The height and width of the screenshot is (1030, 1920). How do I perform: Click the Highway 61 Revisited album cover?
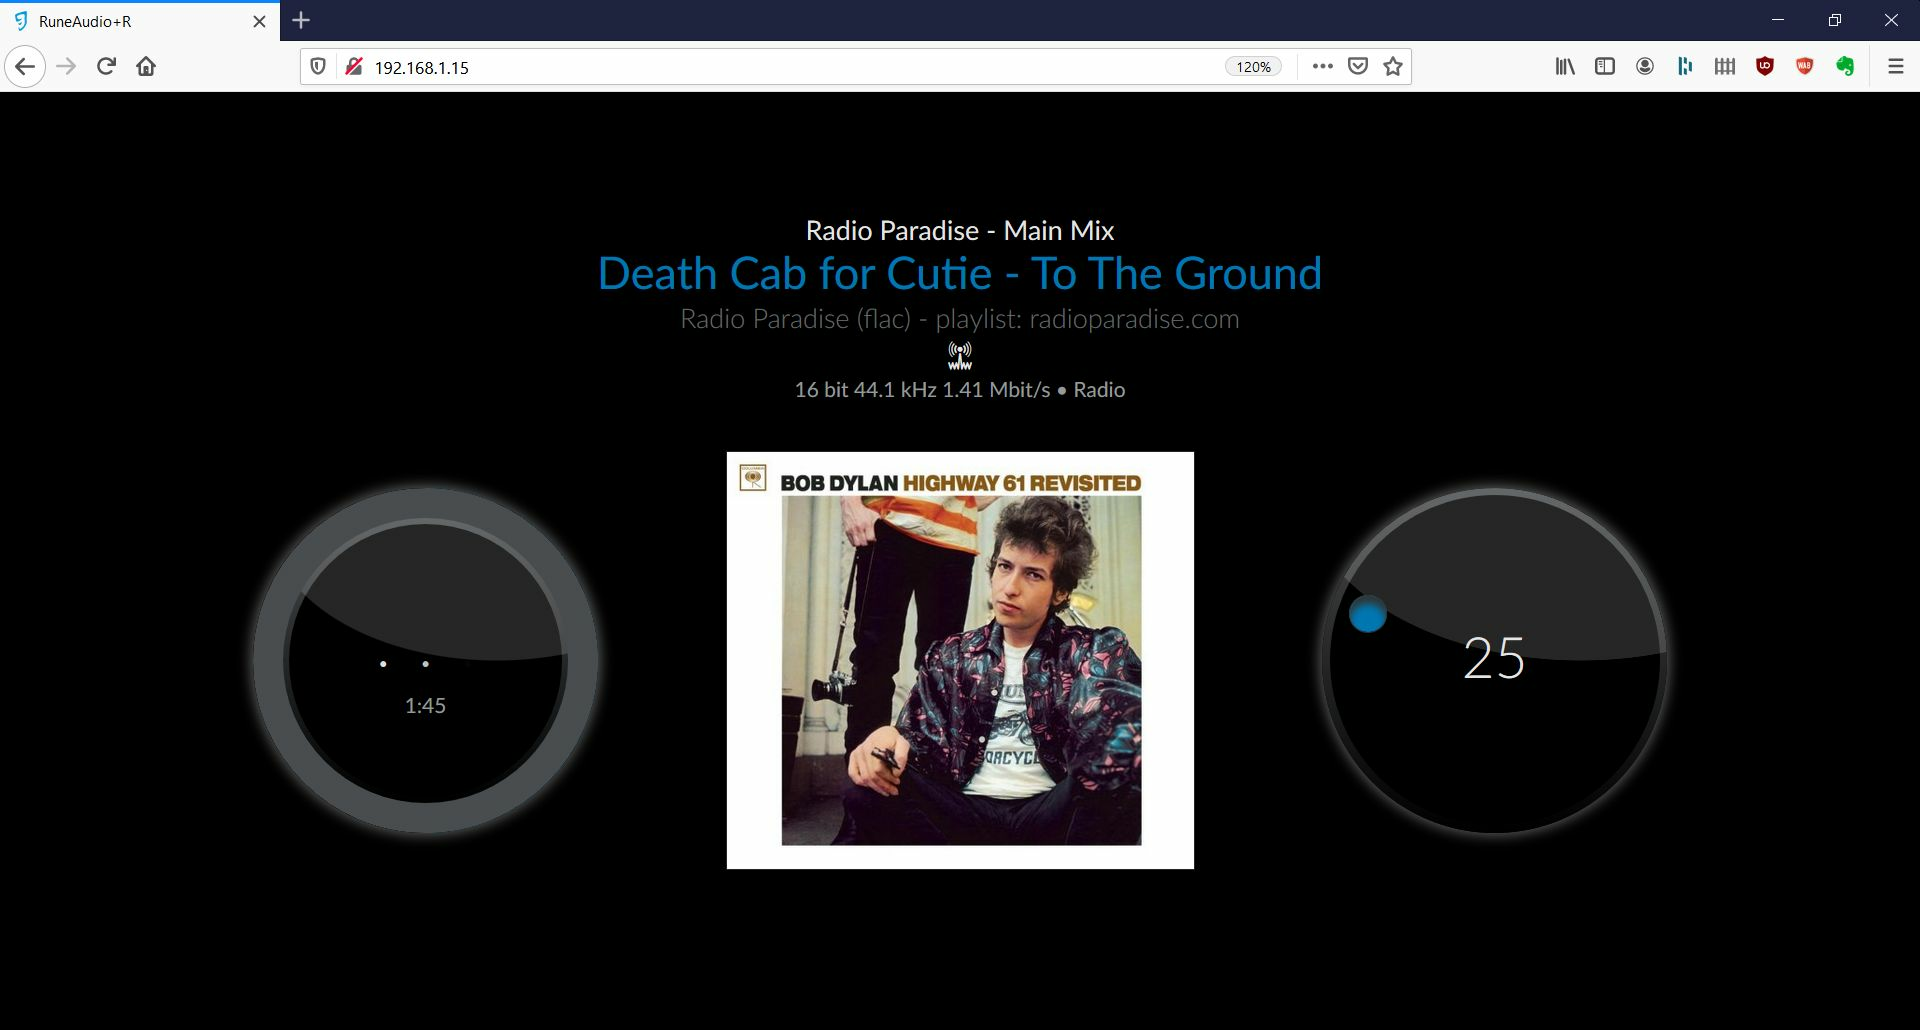point(960,660)
